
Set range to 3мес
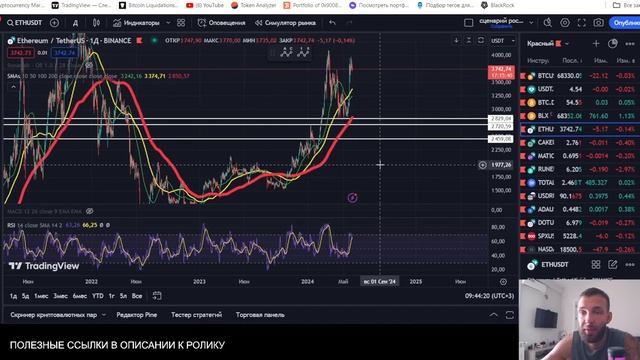(x=60, y=296)
